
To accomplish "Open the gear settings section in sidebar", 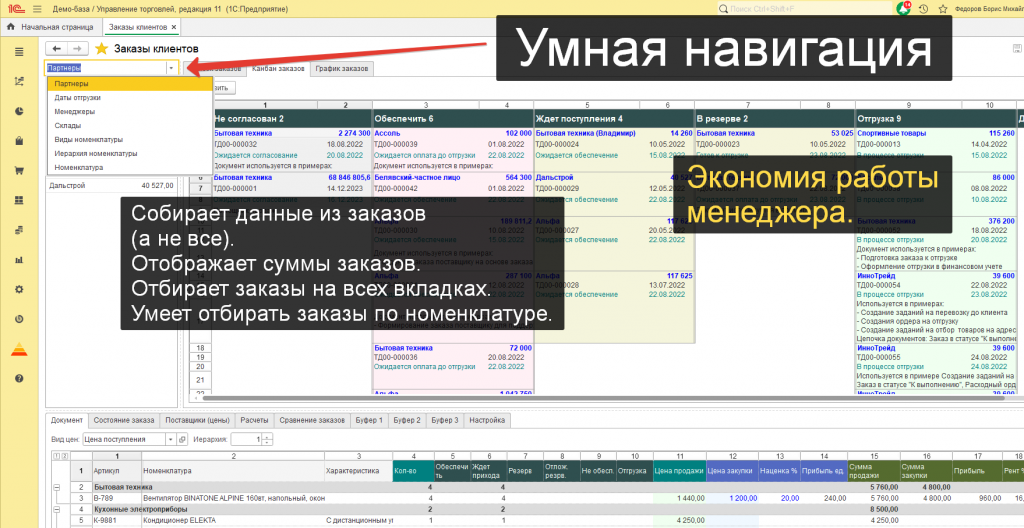I will pyautogui.click(x=19, y=289).
